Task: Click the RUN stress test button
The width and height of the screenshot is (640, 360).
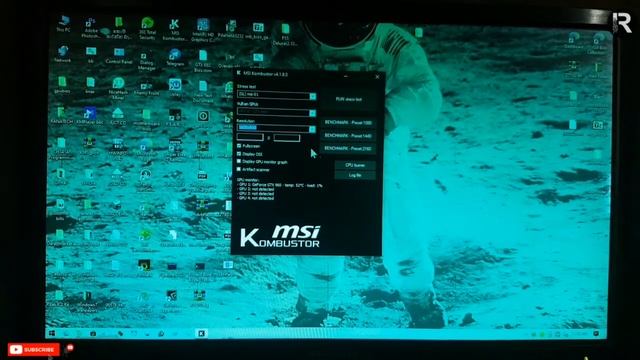Action: click(x=348, y=99)
